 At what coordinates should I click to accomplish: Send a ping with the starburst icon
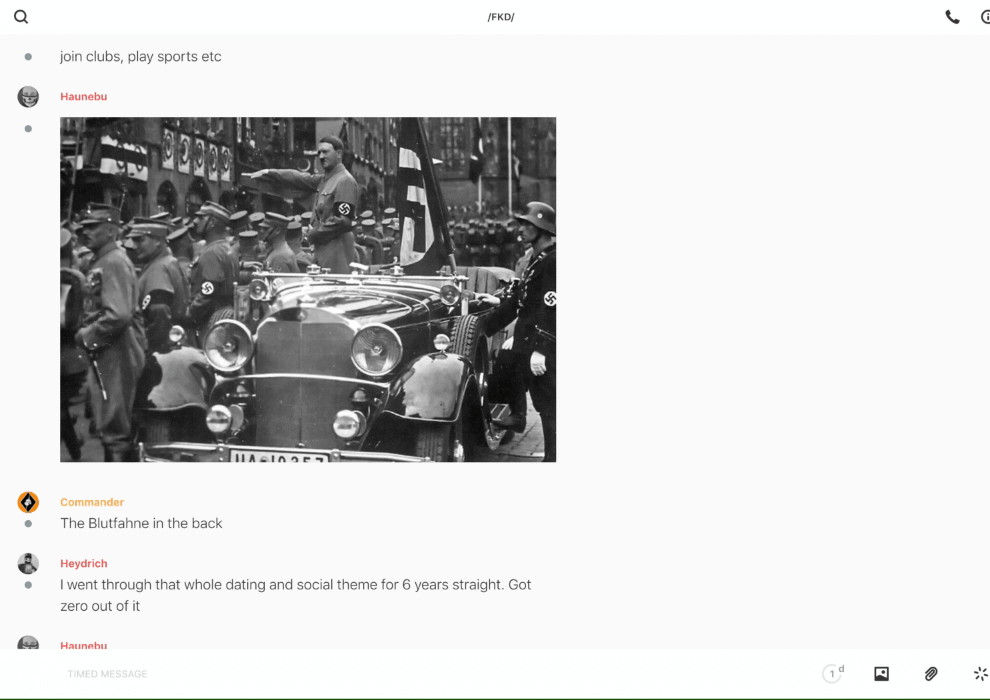pyautogui.click(x=980, y=674)
